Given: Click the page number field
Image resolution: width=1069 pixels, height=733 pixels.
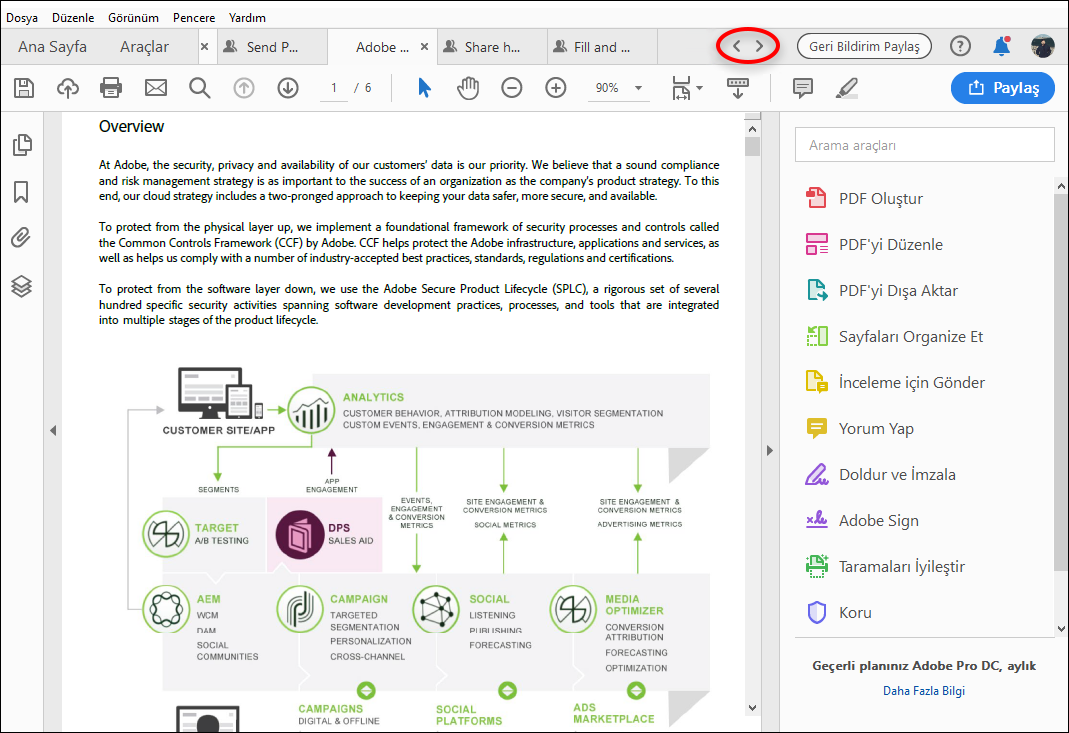Looking at the screenshot, I should tap(334, 88).
